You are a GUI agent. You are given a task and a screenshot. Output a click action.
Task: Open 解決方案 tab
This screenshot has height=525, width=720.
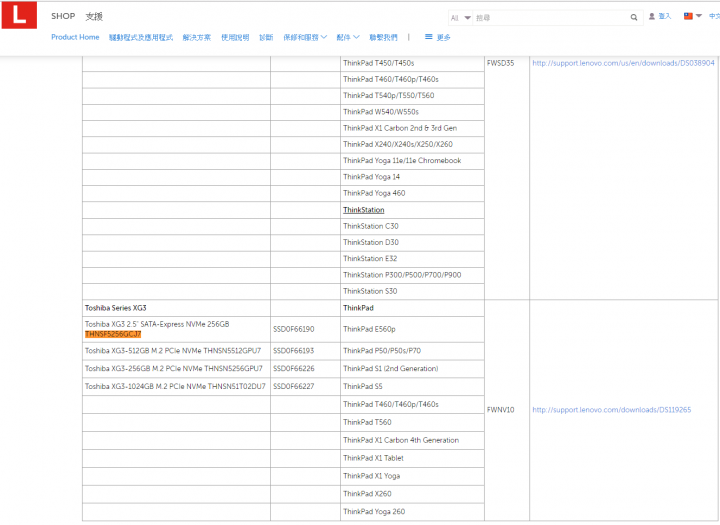coord(197,37)
